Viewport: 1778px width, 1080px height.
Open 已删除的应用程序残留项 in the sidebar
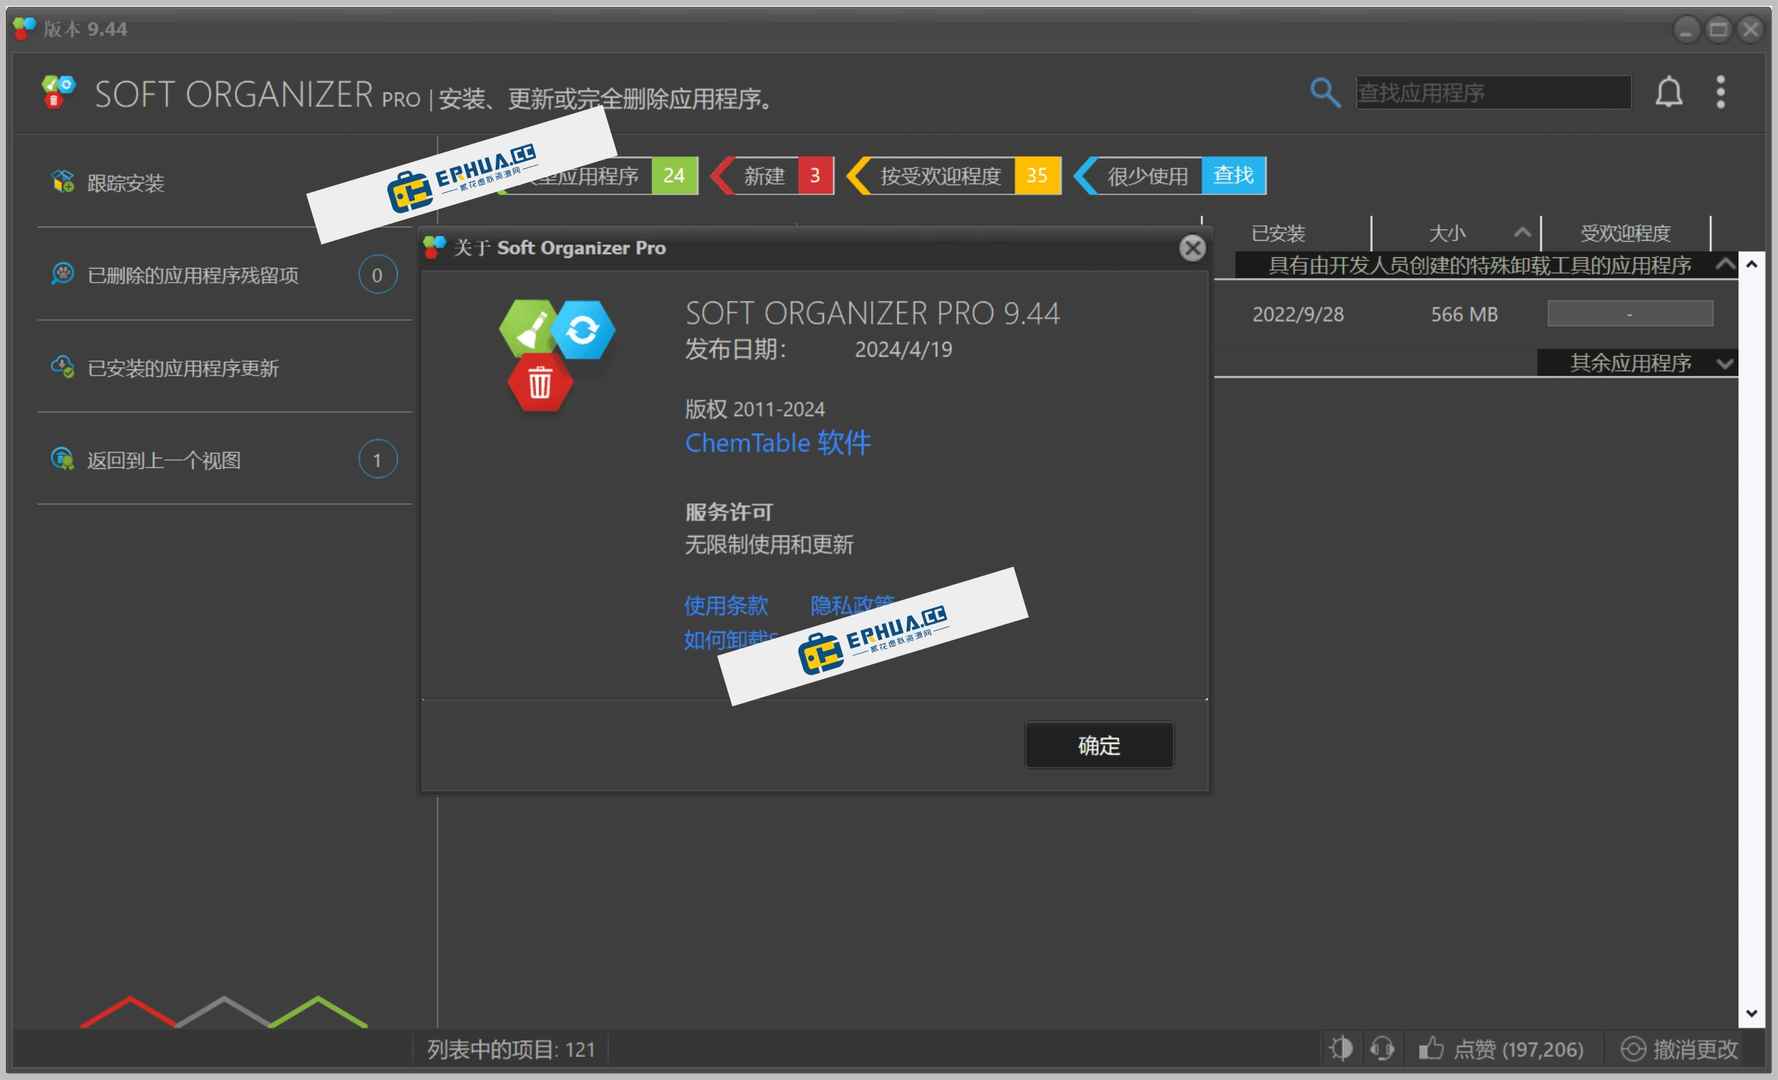point(193,275)
